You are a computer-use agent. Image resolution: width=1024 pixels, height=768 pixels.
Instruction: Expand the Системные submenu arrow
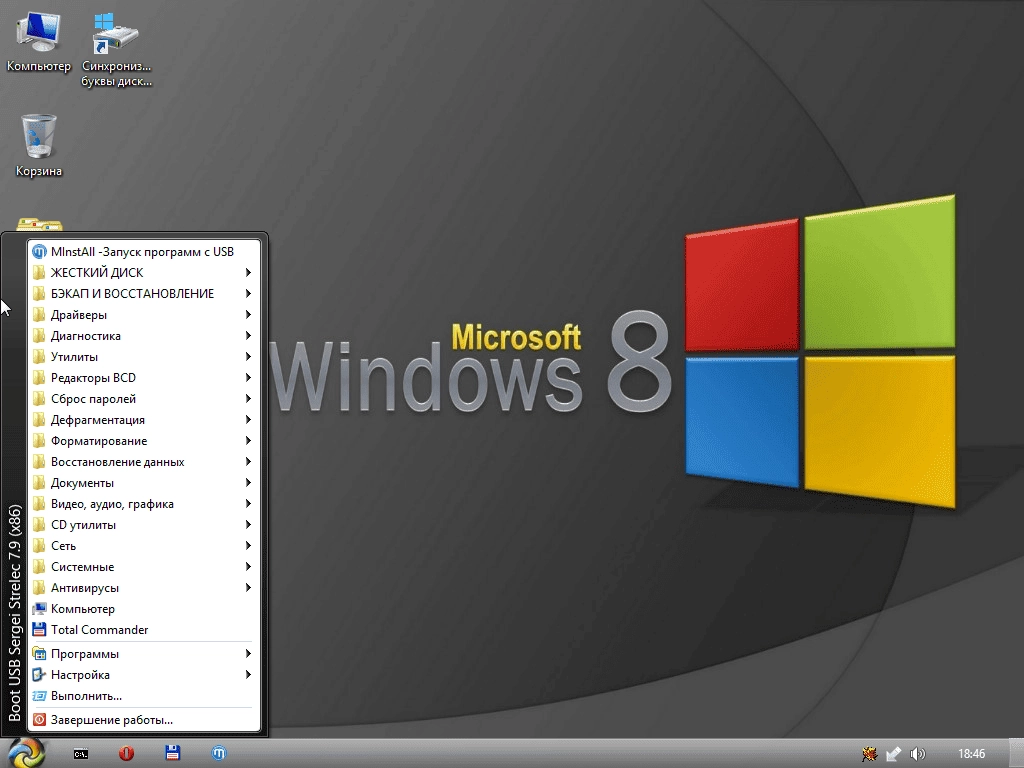click(248, 566)
